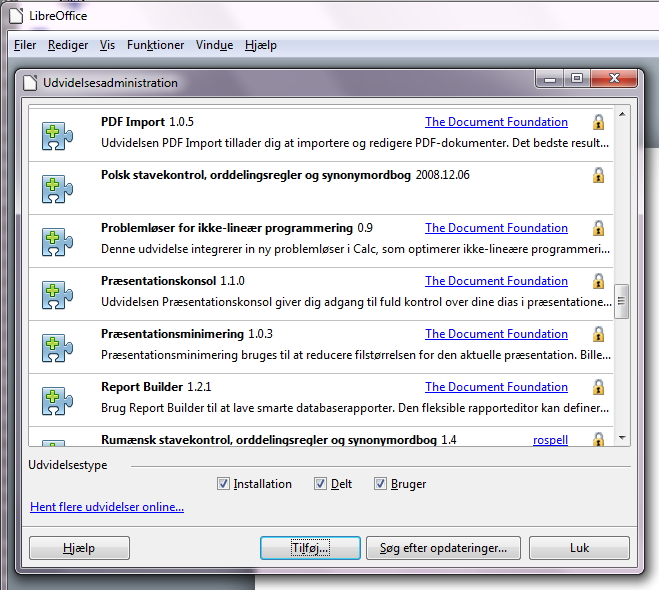
Task: Open The Document Foundation link for PDF Import
Action: pyautogui.click(x=496, y=122)
